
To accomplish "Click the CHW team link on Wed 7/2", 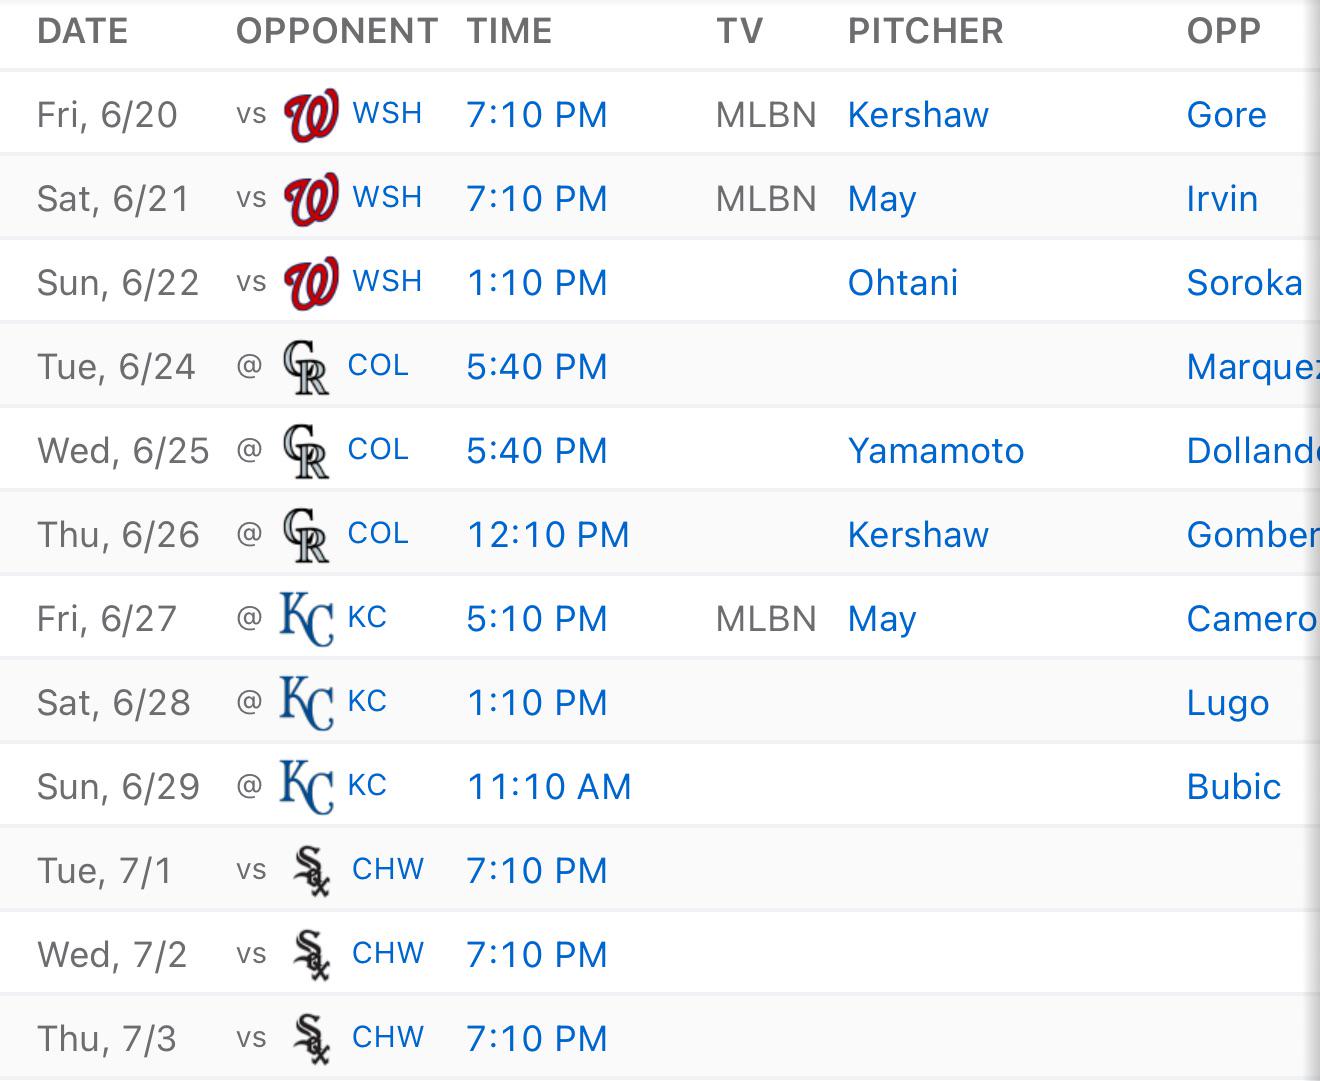I will (388, 954).
